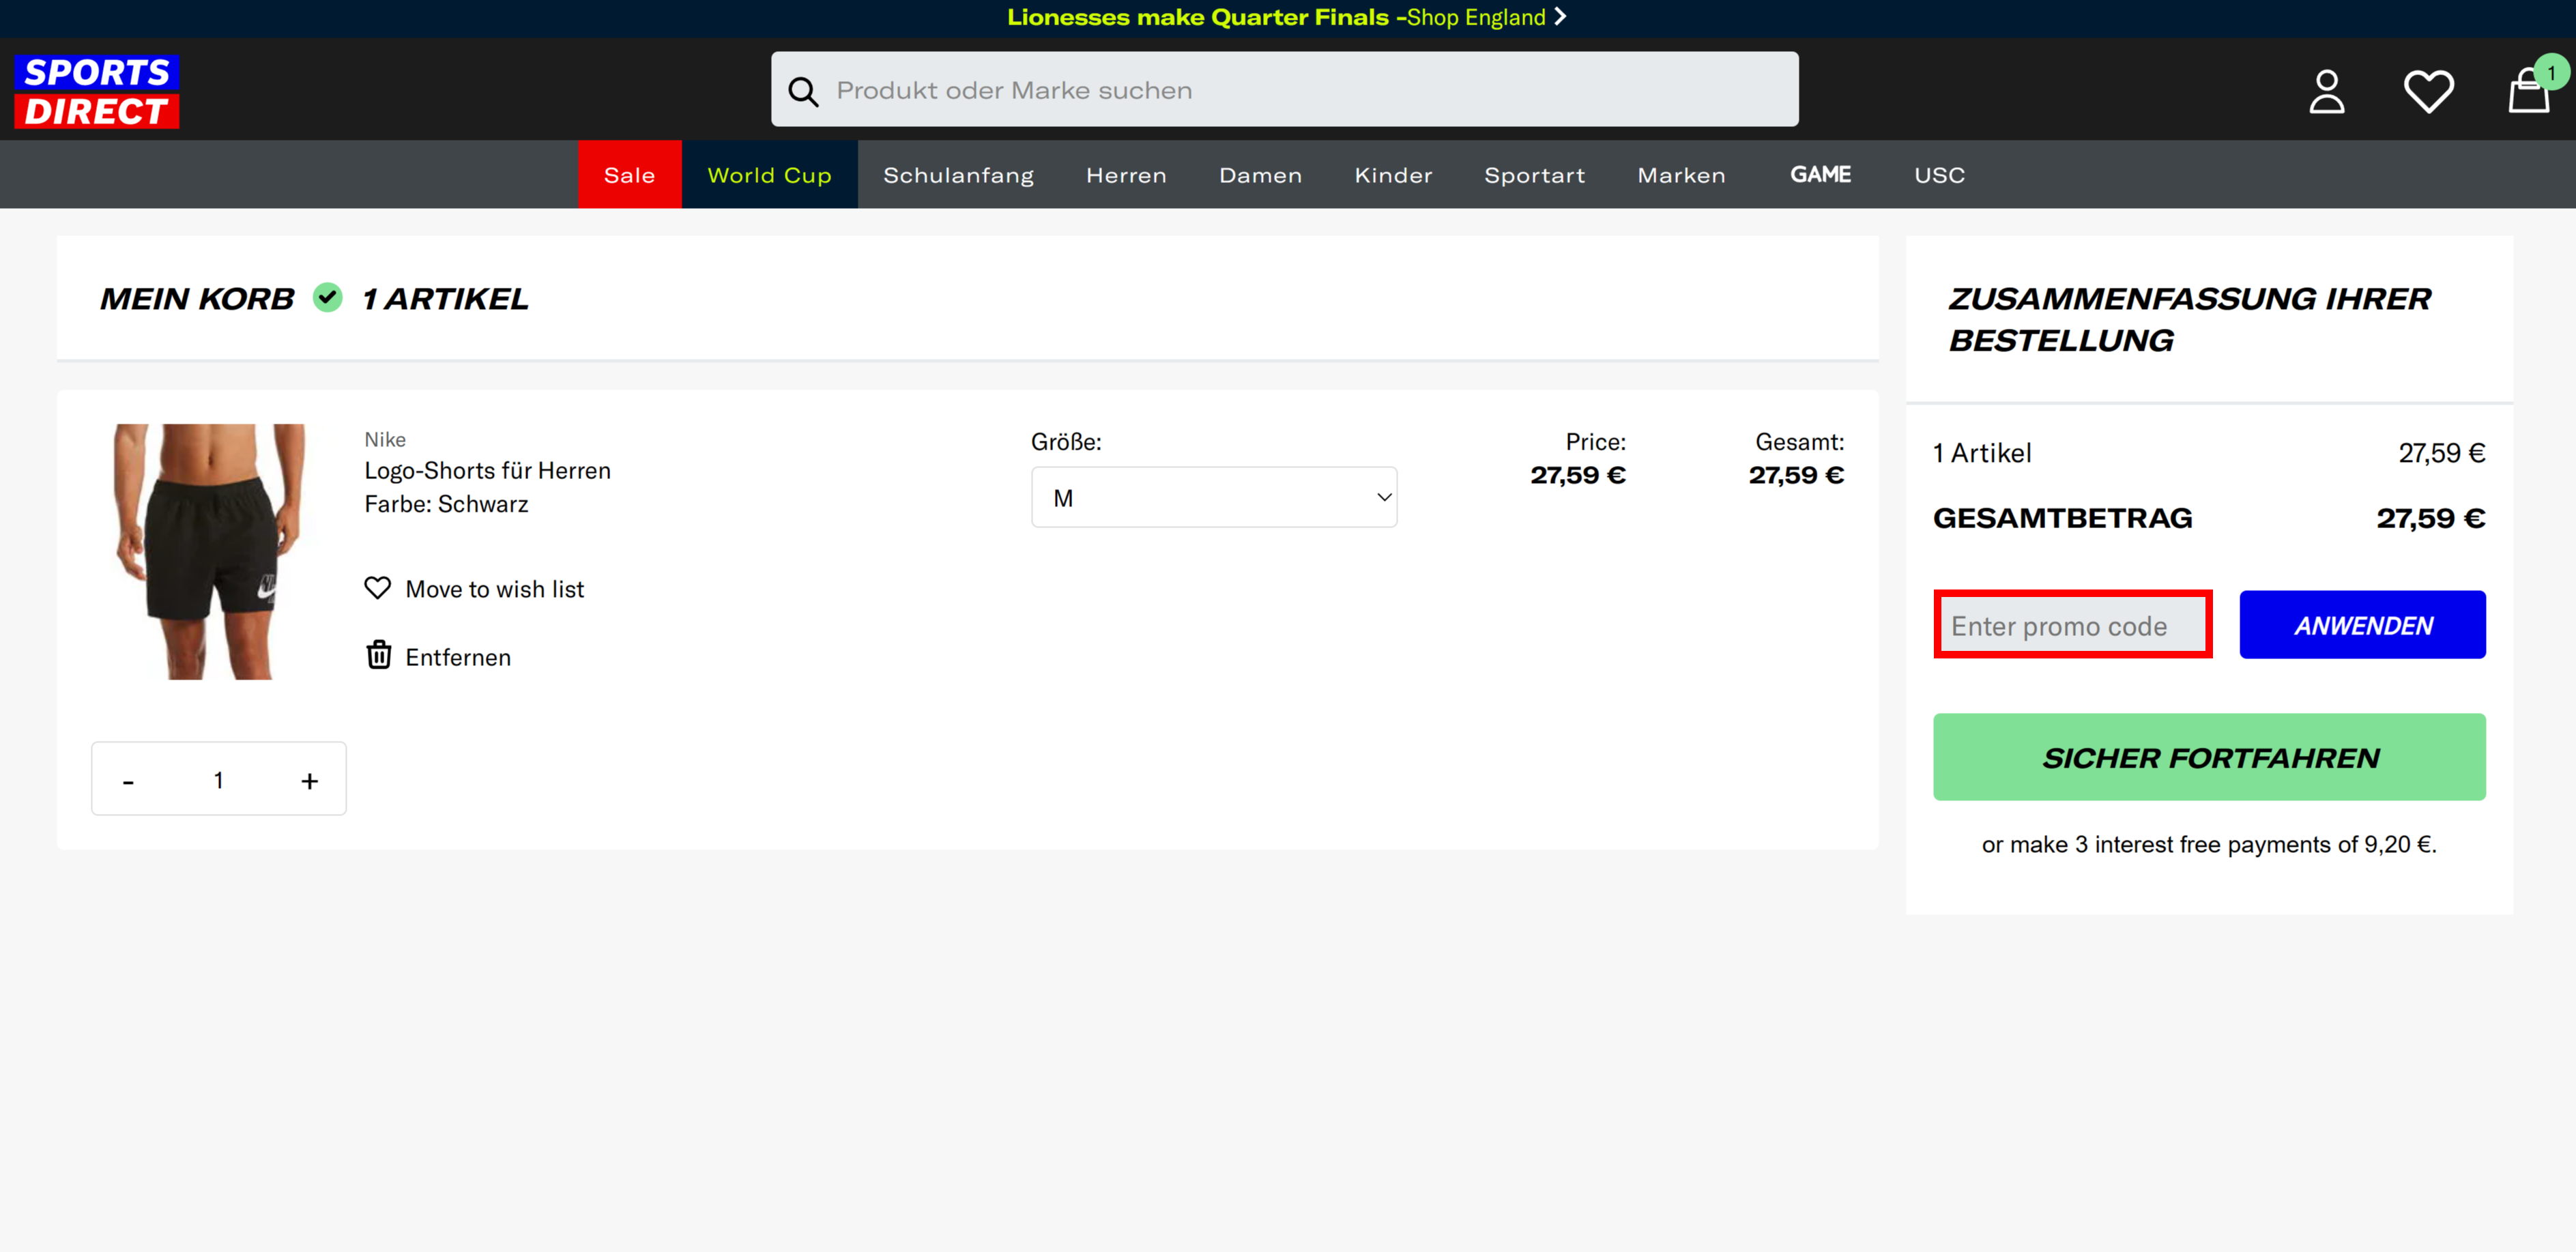Click the chevron after Shop England
This screenshot has width=2576, height=1252.
[x=1560, y=17]
